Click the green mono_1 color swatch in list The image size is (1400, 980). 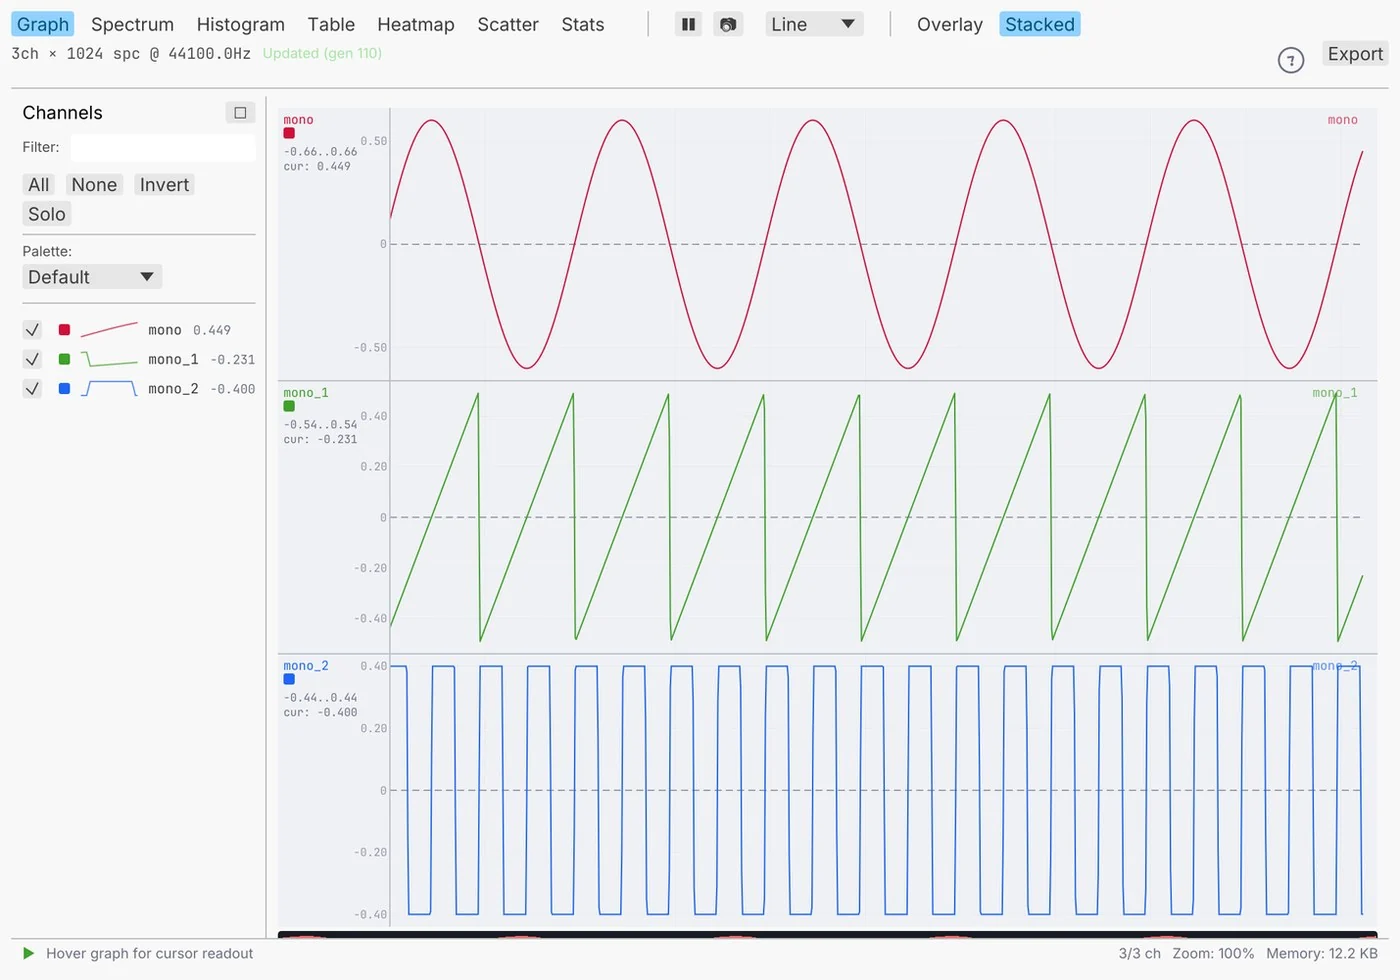pos(64,359)
